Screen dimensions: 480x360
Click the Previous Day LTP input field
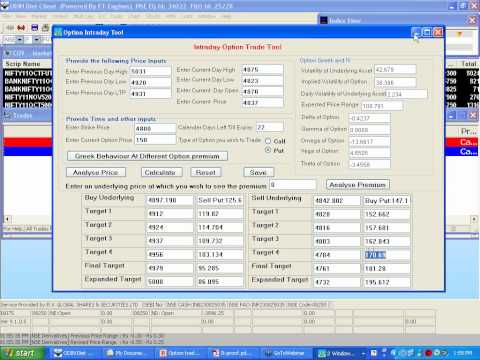150,94
